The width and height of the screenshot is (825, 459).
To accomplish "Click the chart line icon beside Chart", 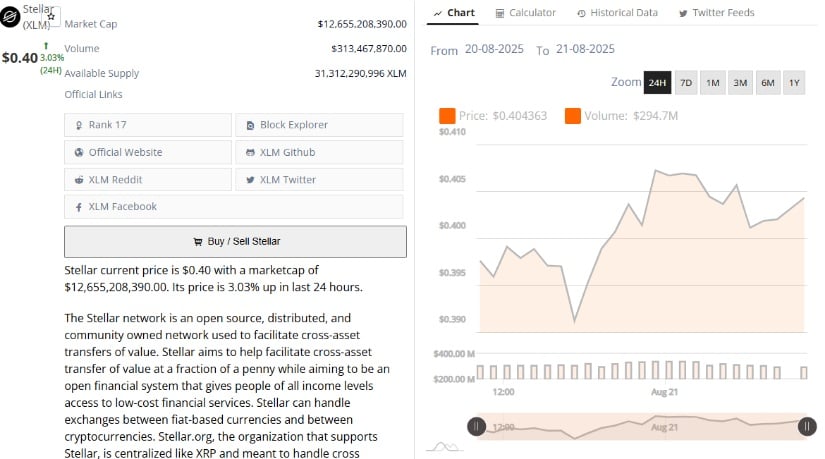I will pos(438,13).
